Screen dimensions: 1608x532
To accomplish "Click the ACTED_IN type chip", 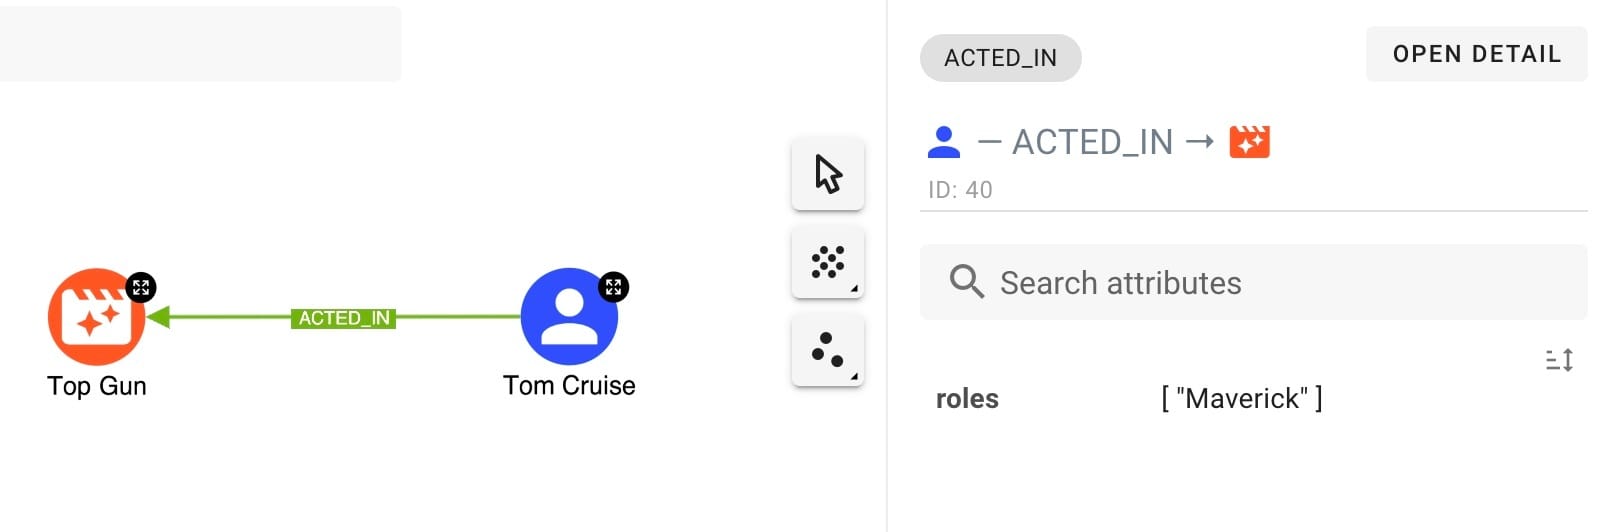I will (1000, 58).
